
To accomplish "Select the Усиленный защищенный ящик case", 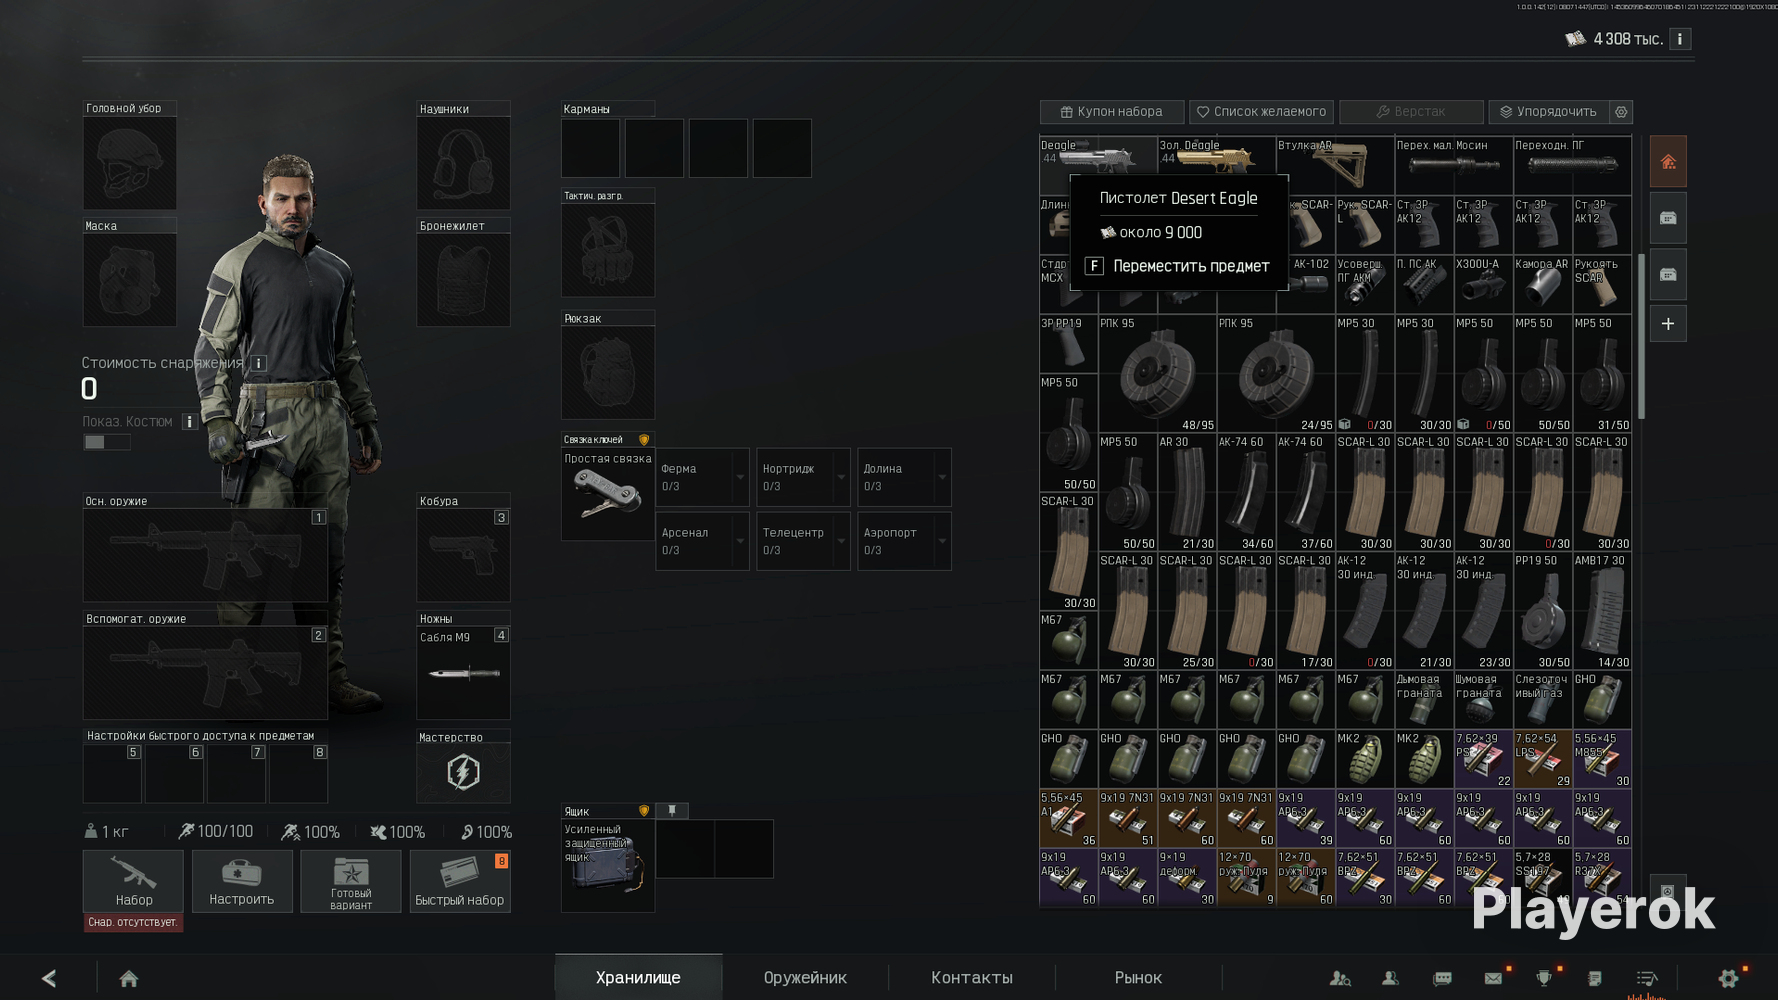I will point(608,865).
